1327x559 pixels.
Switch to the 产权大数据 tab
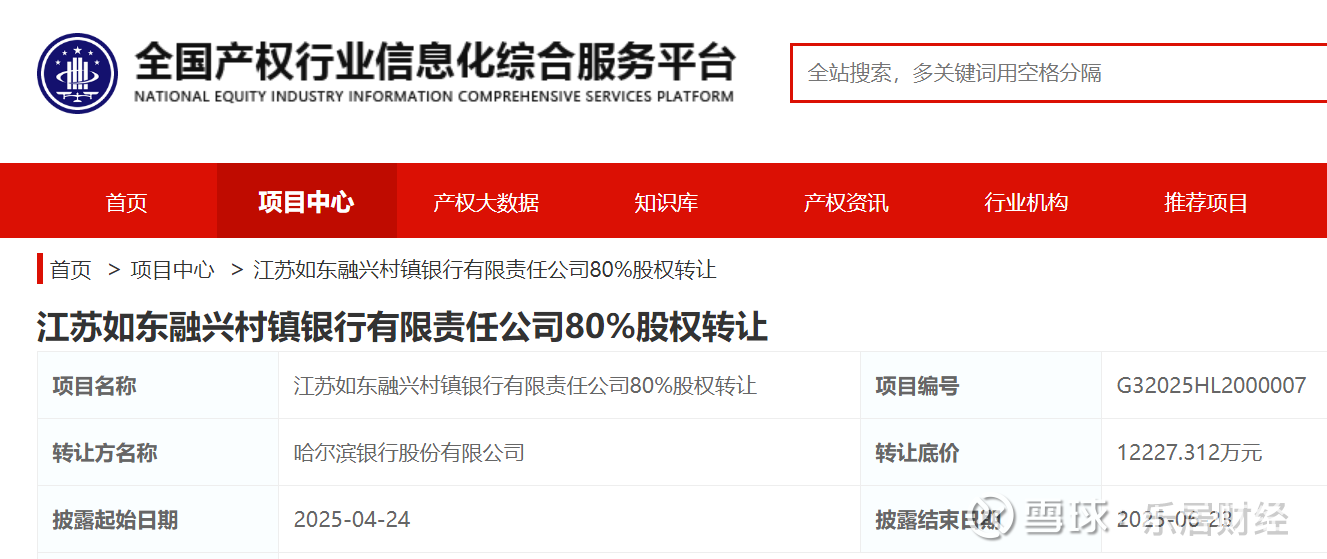tap(486, 202)
